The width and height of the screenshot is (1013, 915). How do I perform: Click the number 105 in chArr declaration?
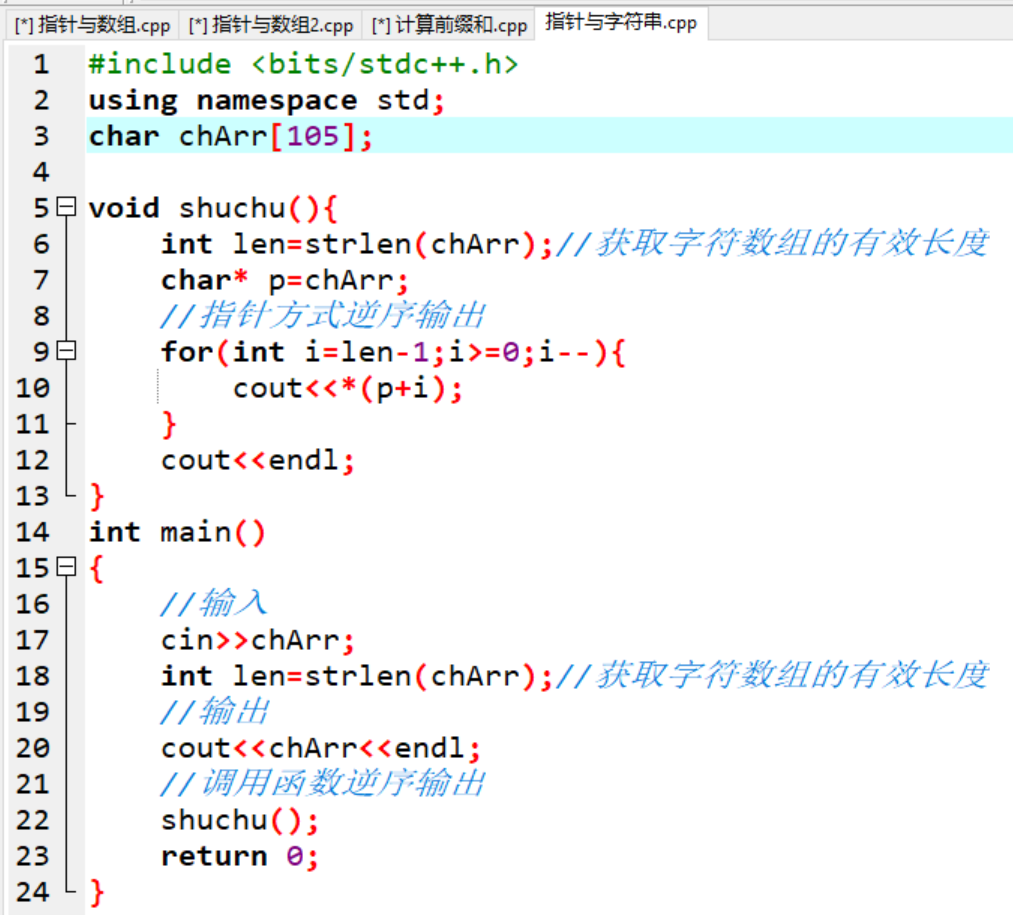[x=312, y=136]
